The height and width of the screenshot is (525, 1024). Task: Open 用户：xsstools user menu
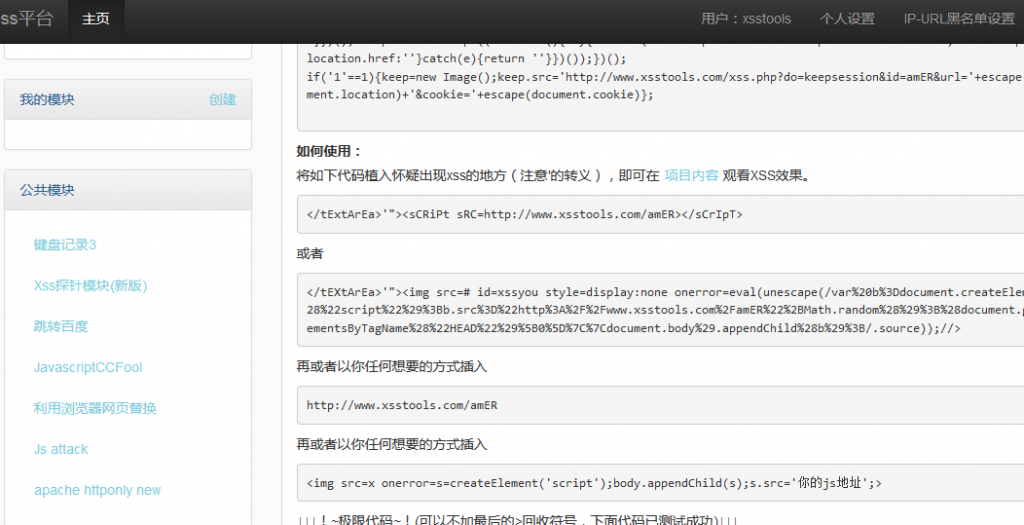746,19
